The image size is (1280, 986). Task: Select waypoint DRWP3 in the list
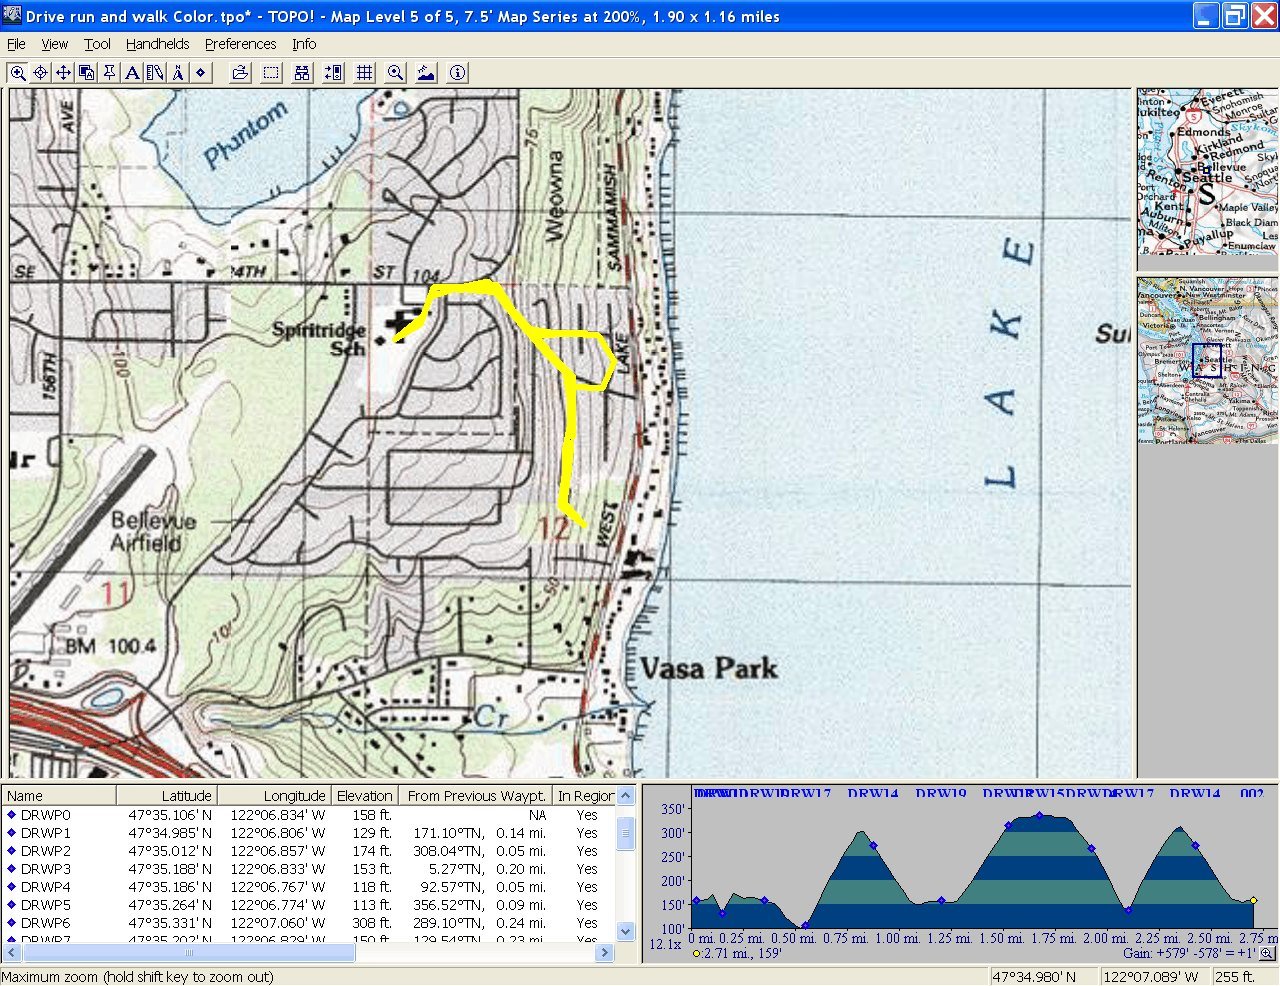[46, 869]
